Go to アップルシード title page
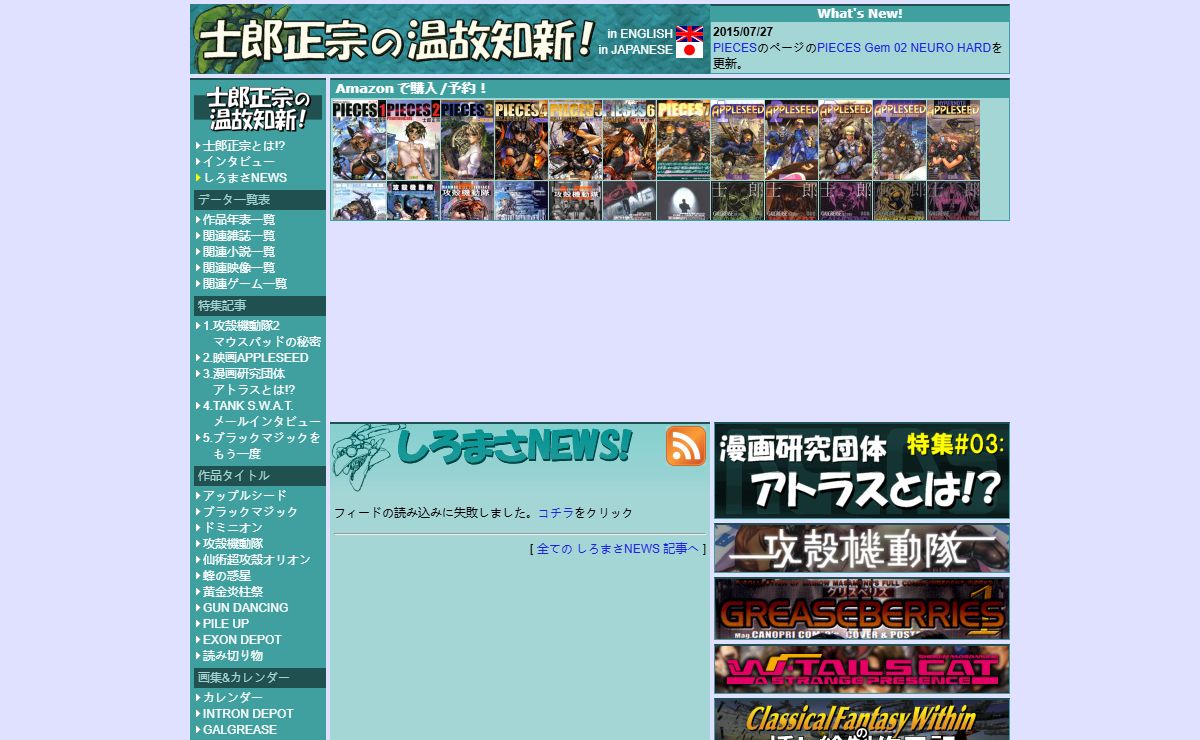This screenshot has width=1200, height=740. [244, 496]
